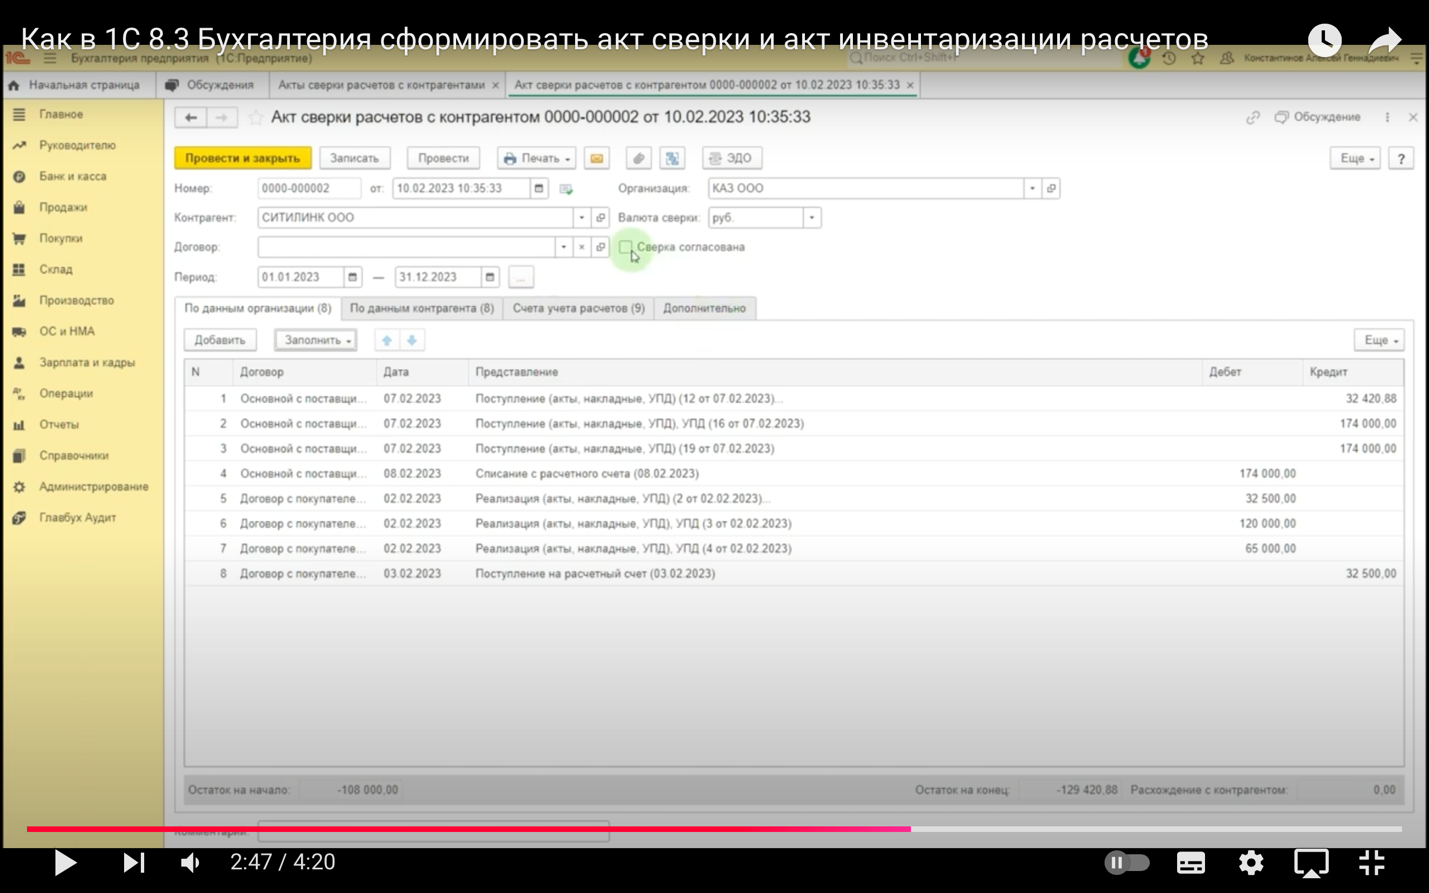Mute the video volume
The width and height of the screenshot is (1429, 893).
pos(190,862)
